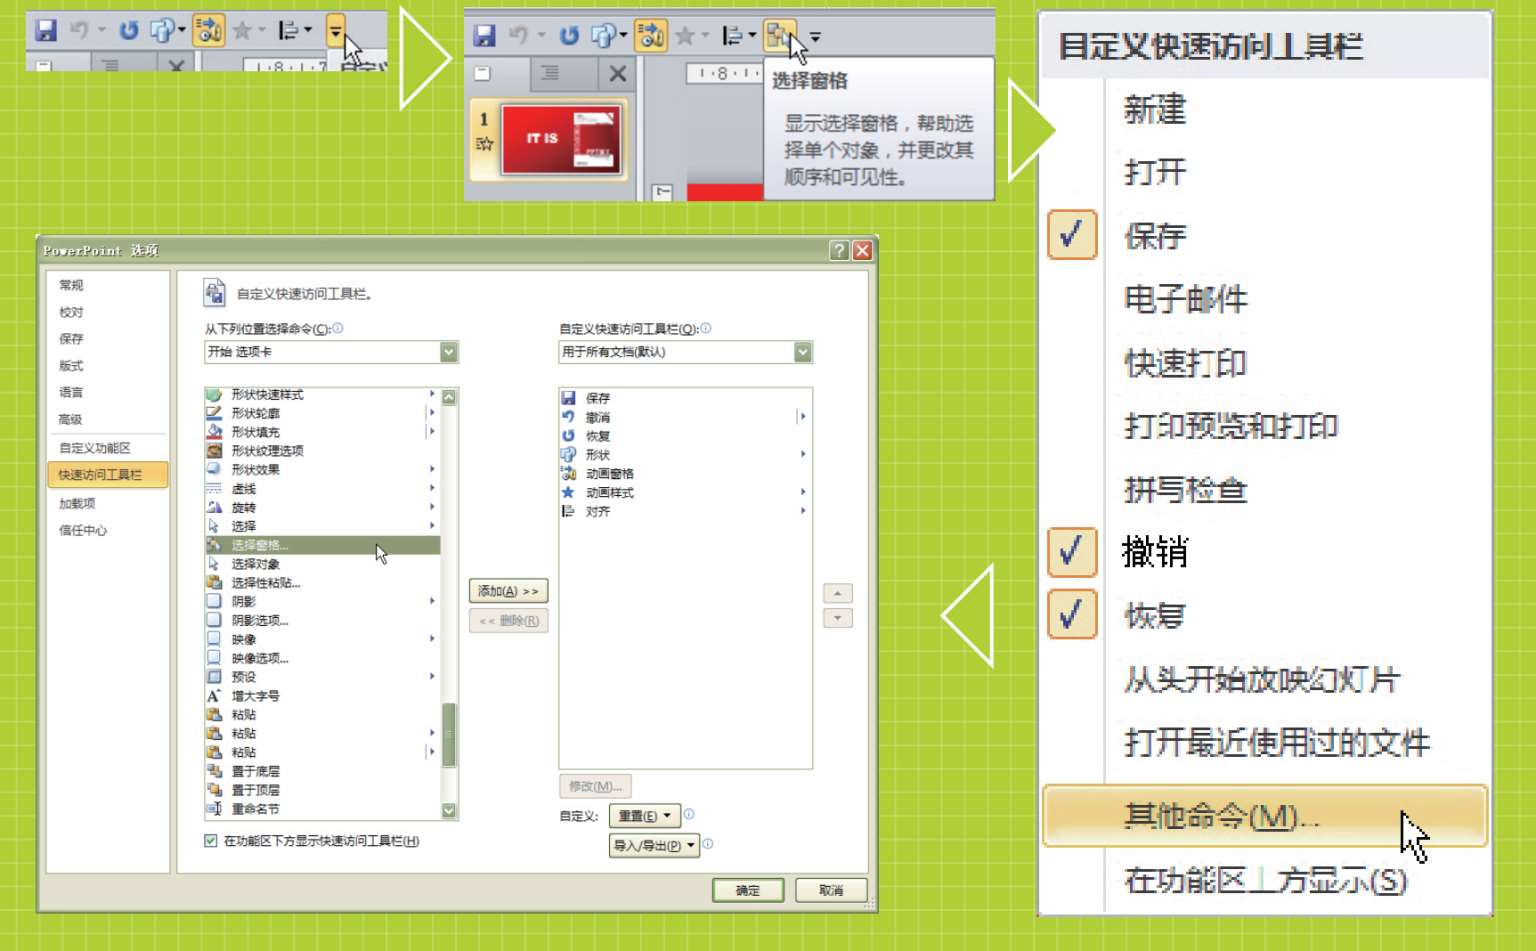Switch to 自定义功能区 category in options dialog
This screenshot has height=951, width=1536.
95,448
